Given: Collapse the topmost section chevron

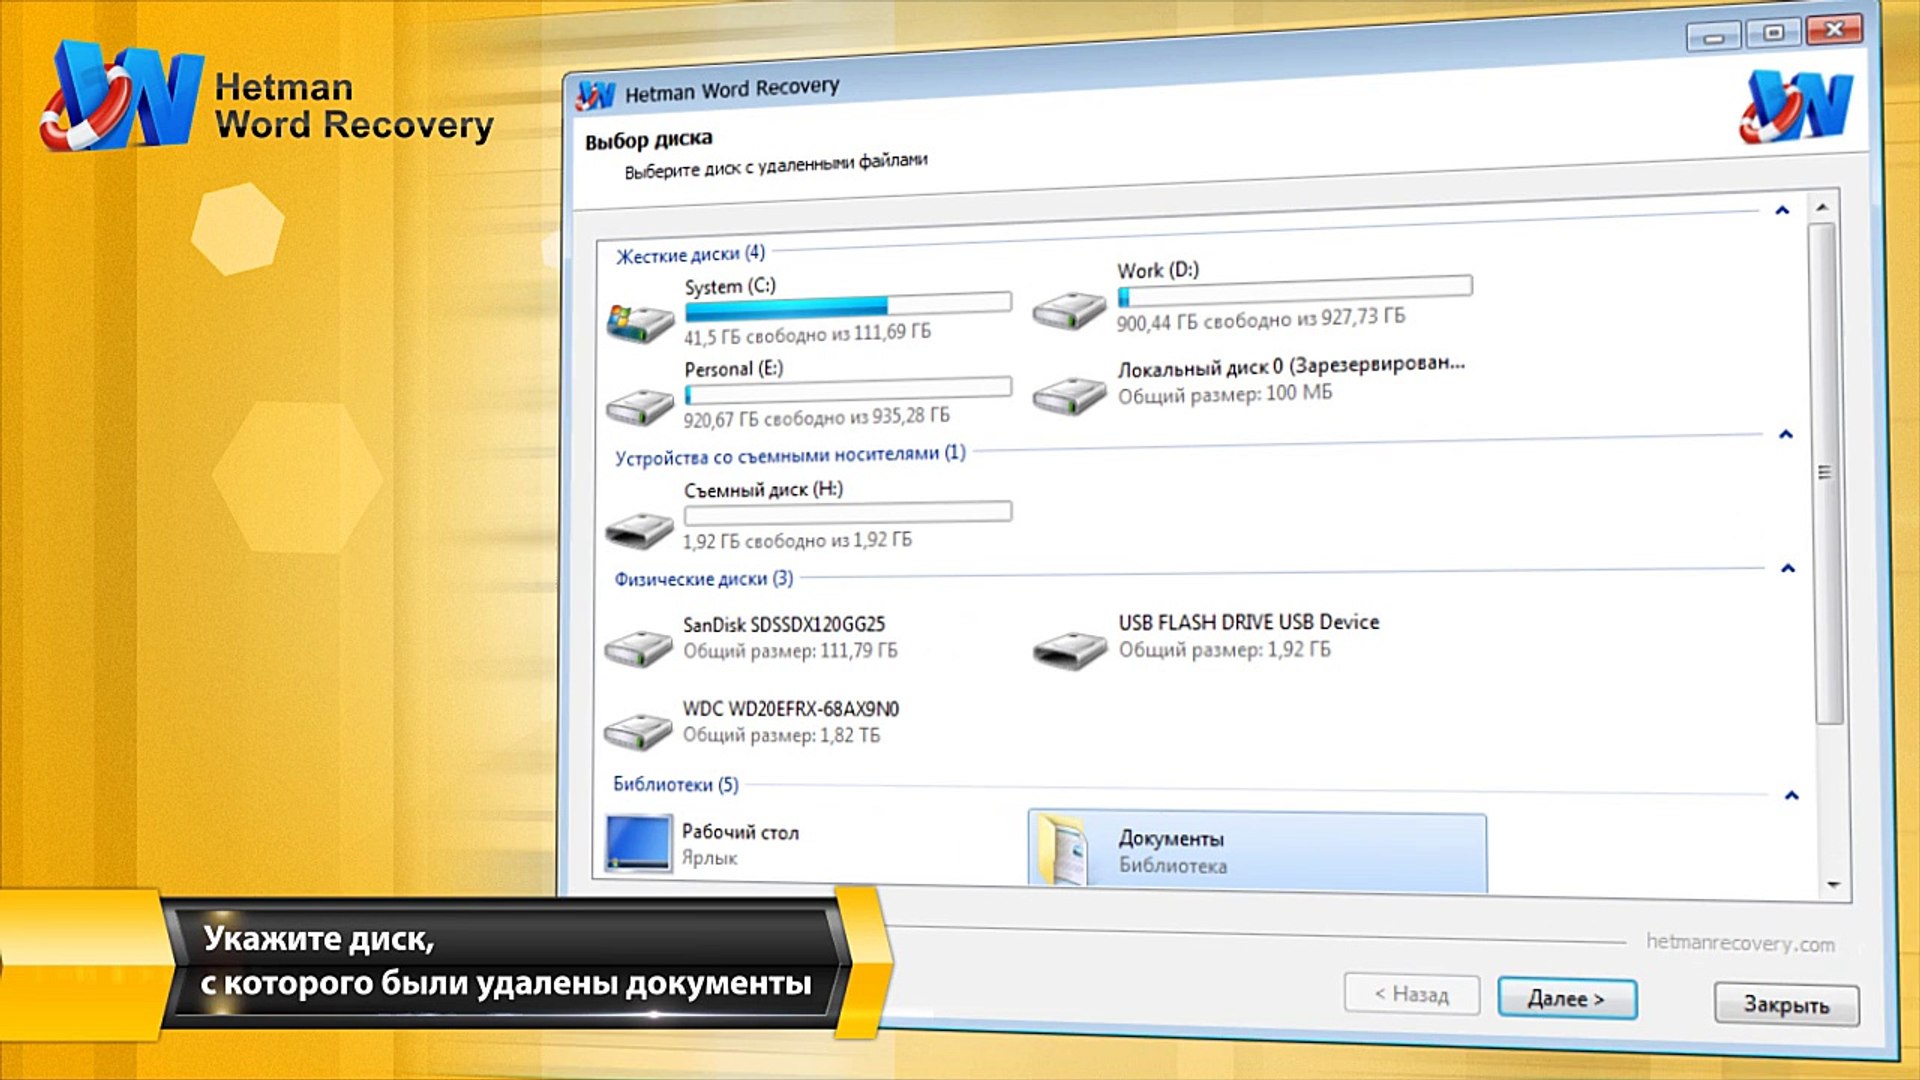Looking at the screenshot, I should [x=1782, y=210].
